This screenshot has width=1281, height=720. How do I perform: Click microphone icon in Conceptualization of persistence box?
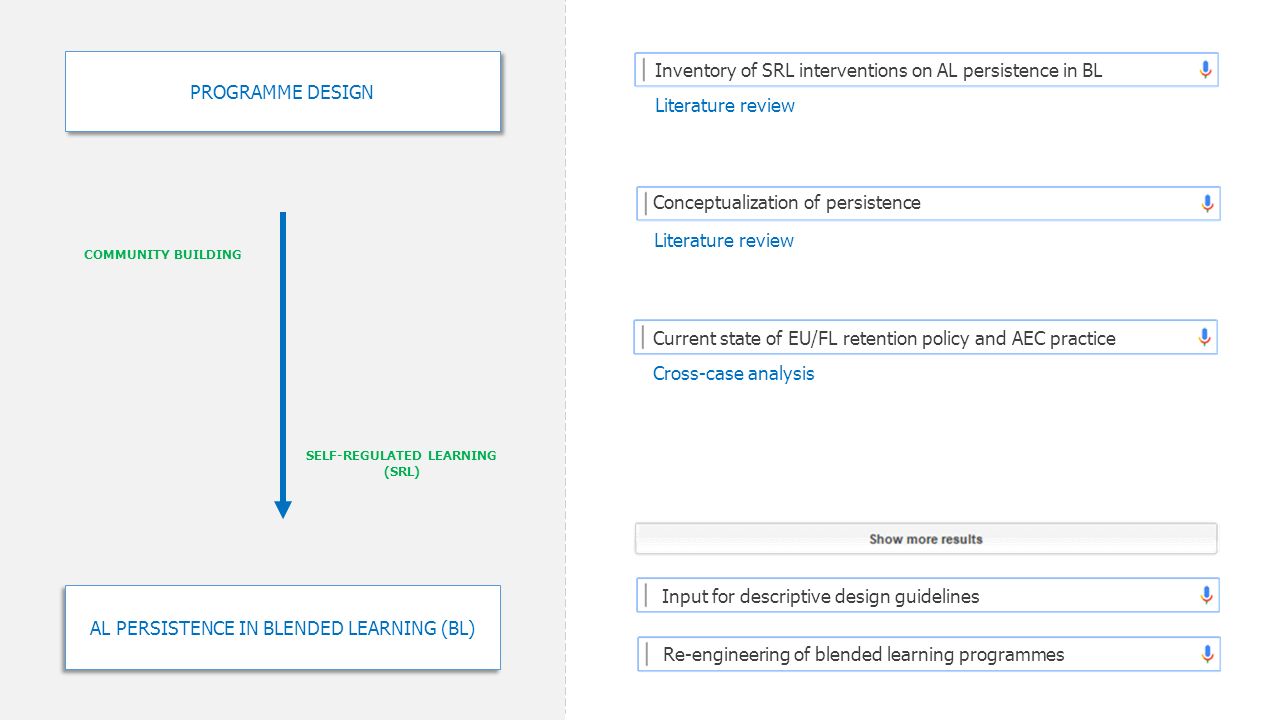1207,204
